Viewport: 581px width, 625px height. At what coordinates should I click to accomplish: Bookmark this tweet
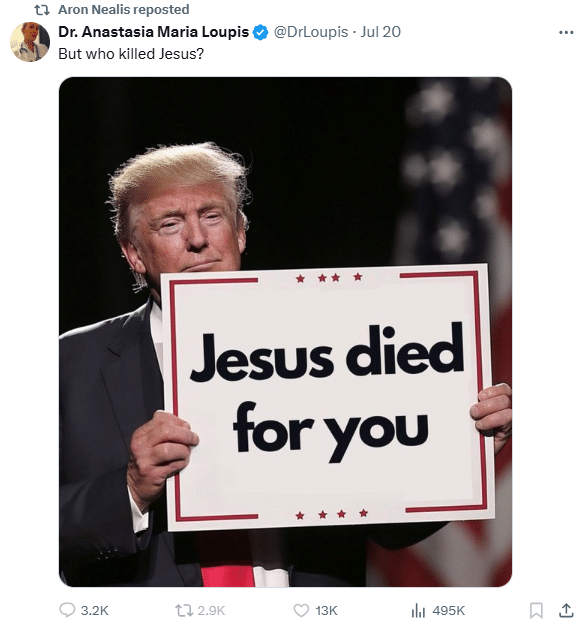click(536, 610)
